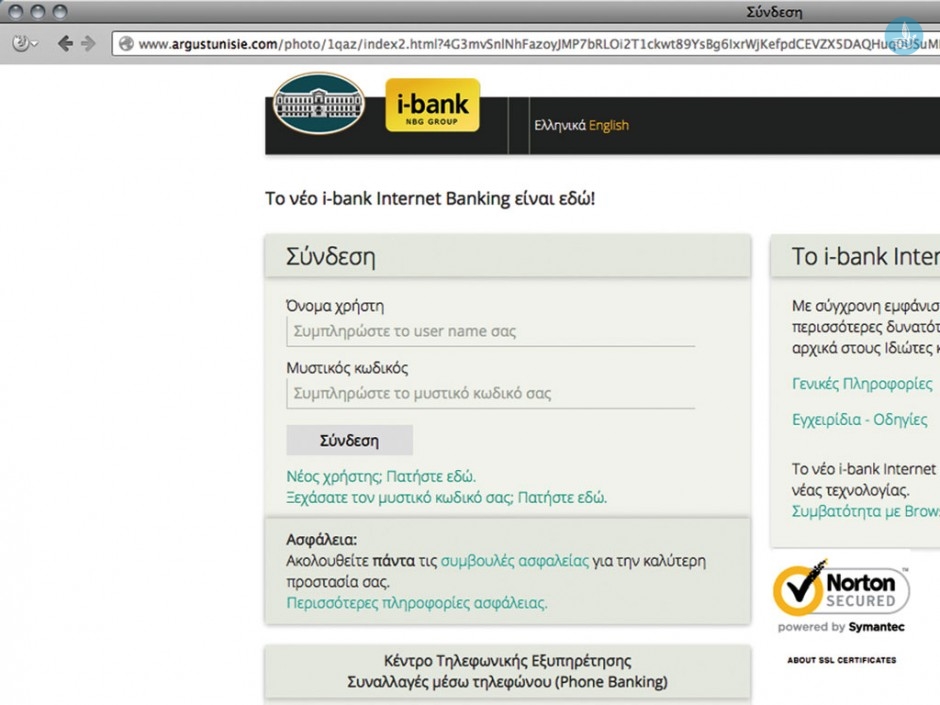Focus the Όνομα χρήστη username field
Image resolution: width=940 pixels, height=705 pixels.
(x=490, y=332)
